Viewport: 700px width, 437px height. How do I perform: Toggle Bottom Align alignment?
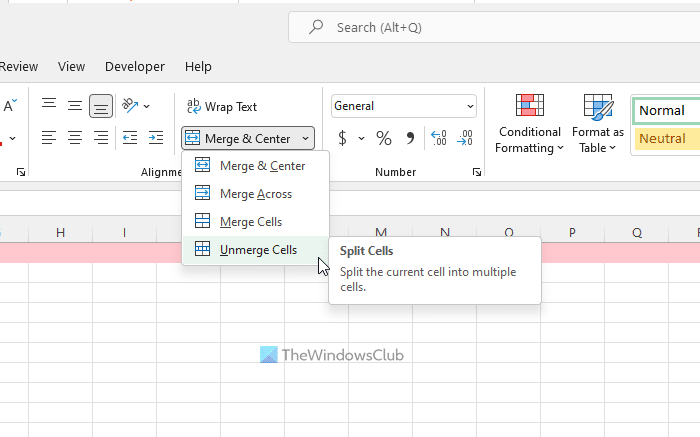pos(100,106)
